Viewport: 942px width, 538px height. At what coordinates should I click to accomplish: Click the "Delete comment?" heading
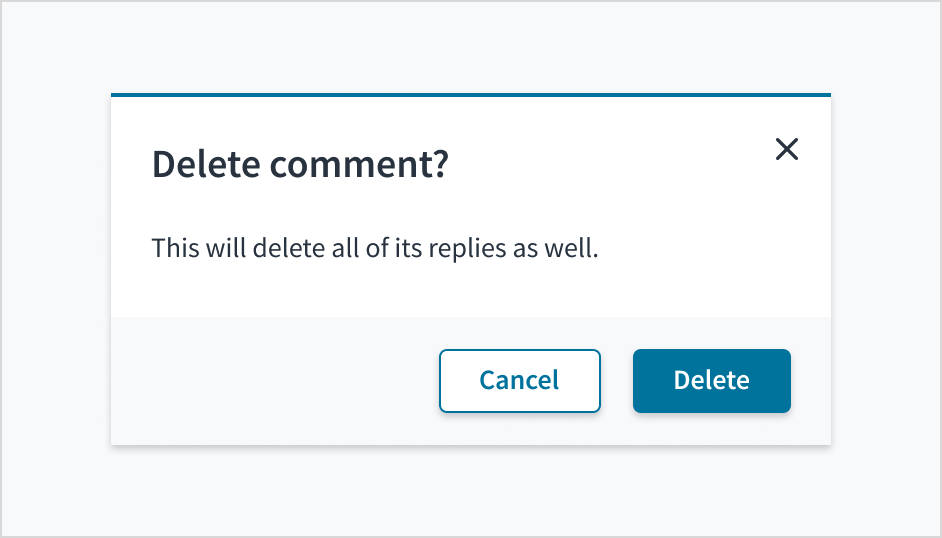coord(300,164)
